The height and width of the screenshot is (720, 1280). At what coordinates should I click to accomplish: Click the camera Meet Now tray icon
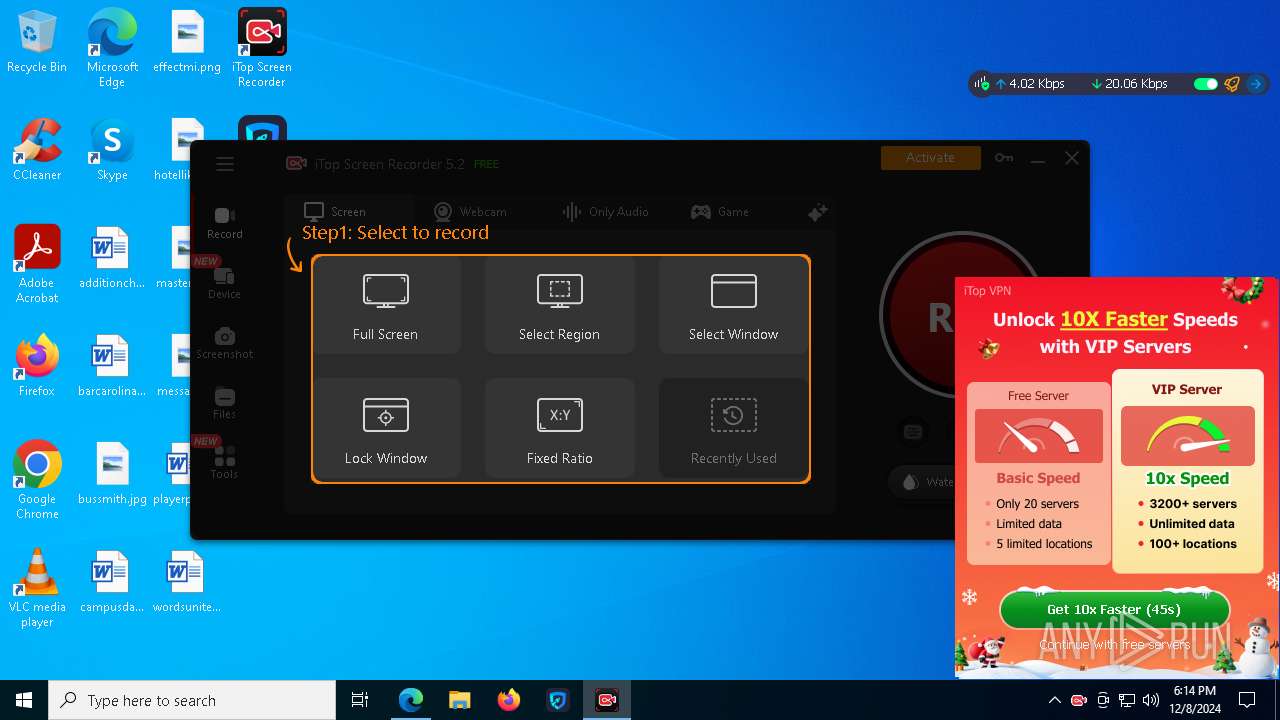click(1103, 700)
